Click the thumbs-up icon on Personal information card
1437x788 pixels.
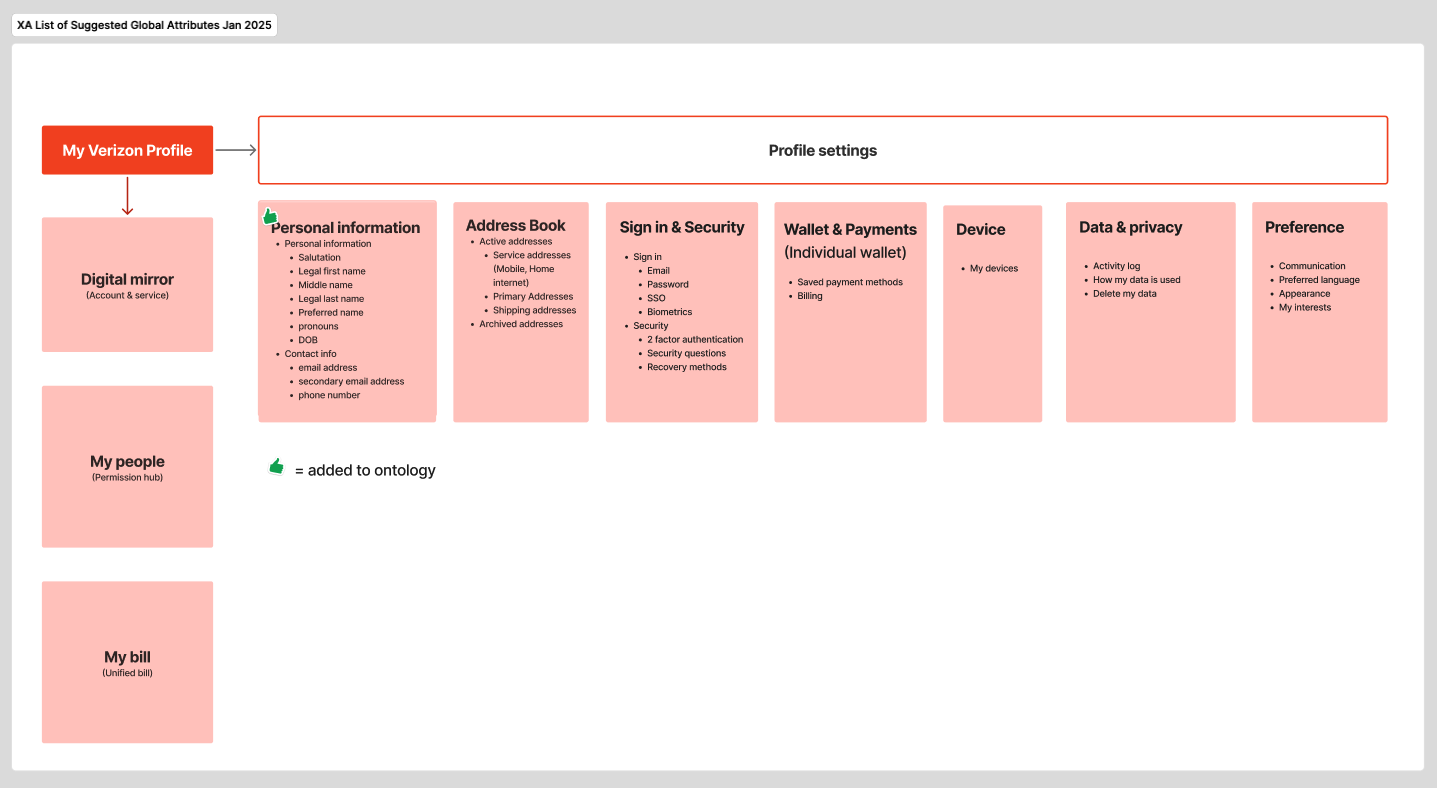pyautogui.click(x=270, y=216)
